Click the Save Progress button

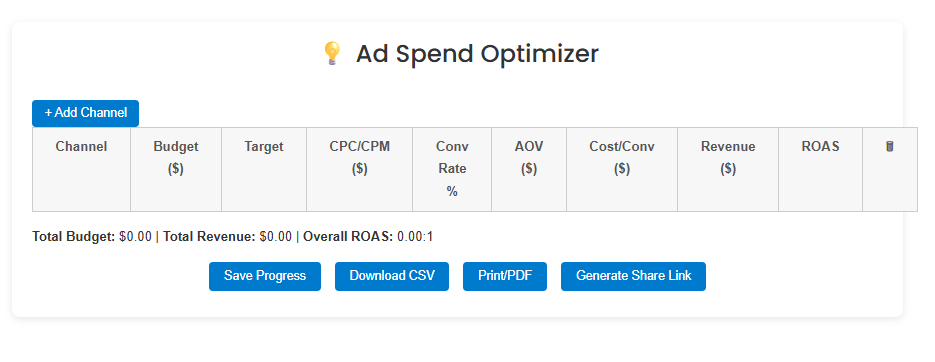coord(265,276)
